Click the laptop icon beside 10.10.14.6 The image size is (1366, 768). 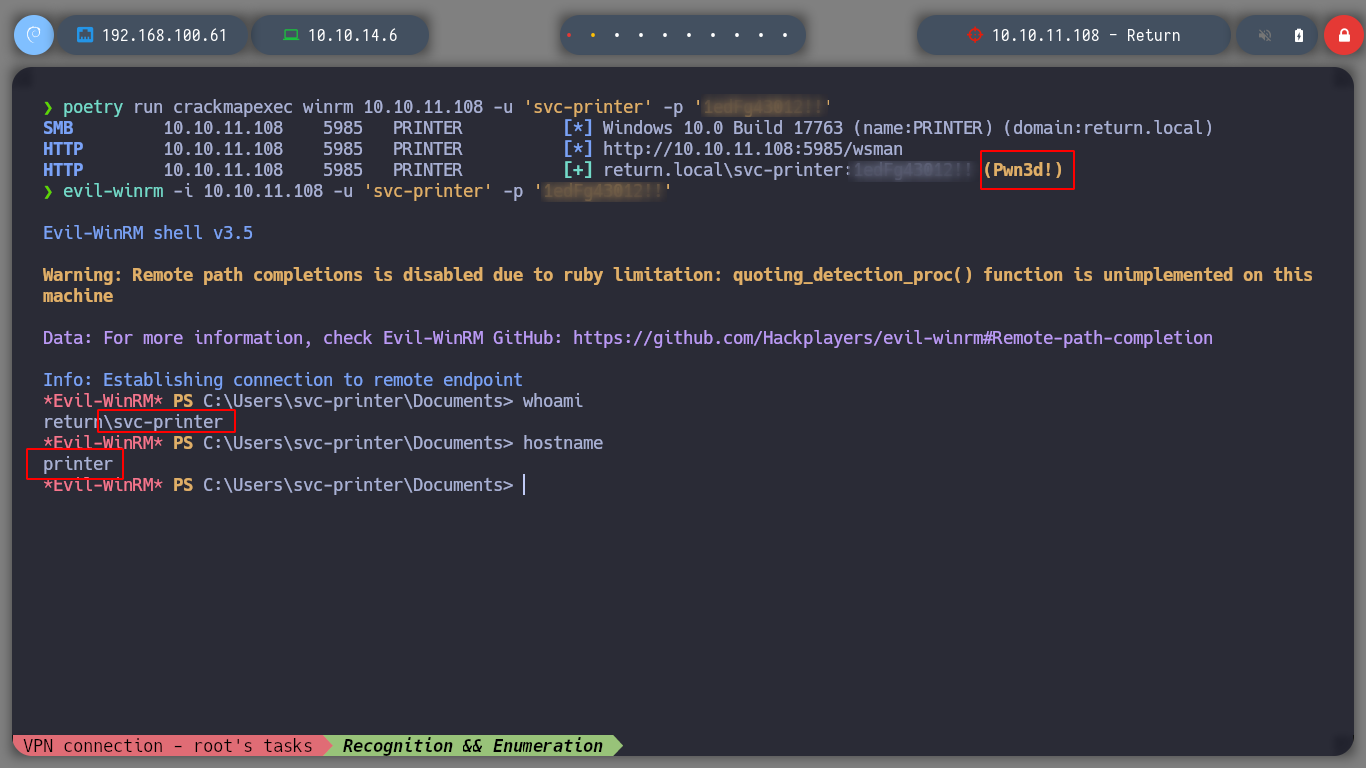click(291, 35)
